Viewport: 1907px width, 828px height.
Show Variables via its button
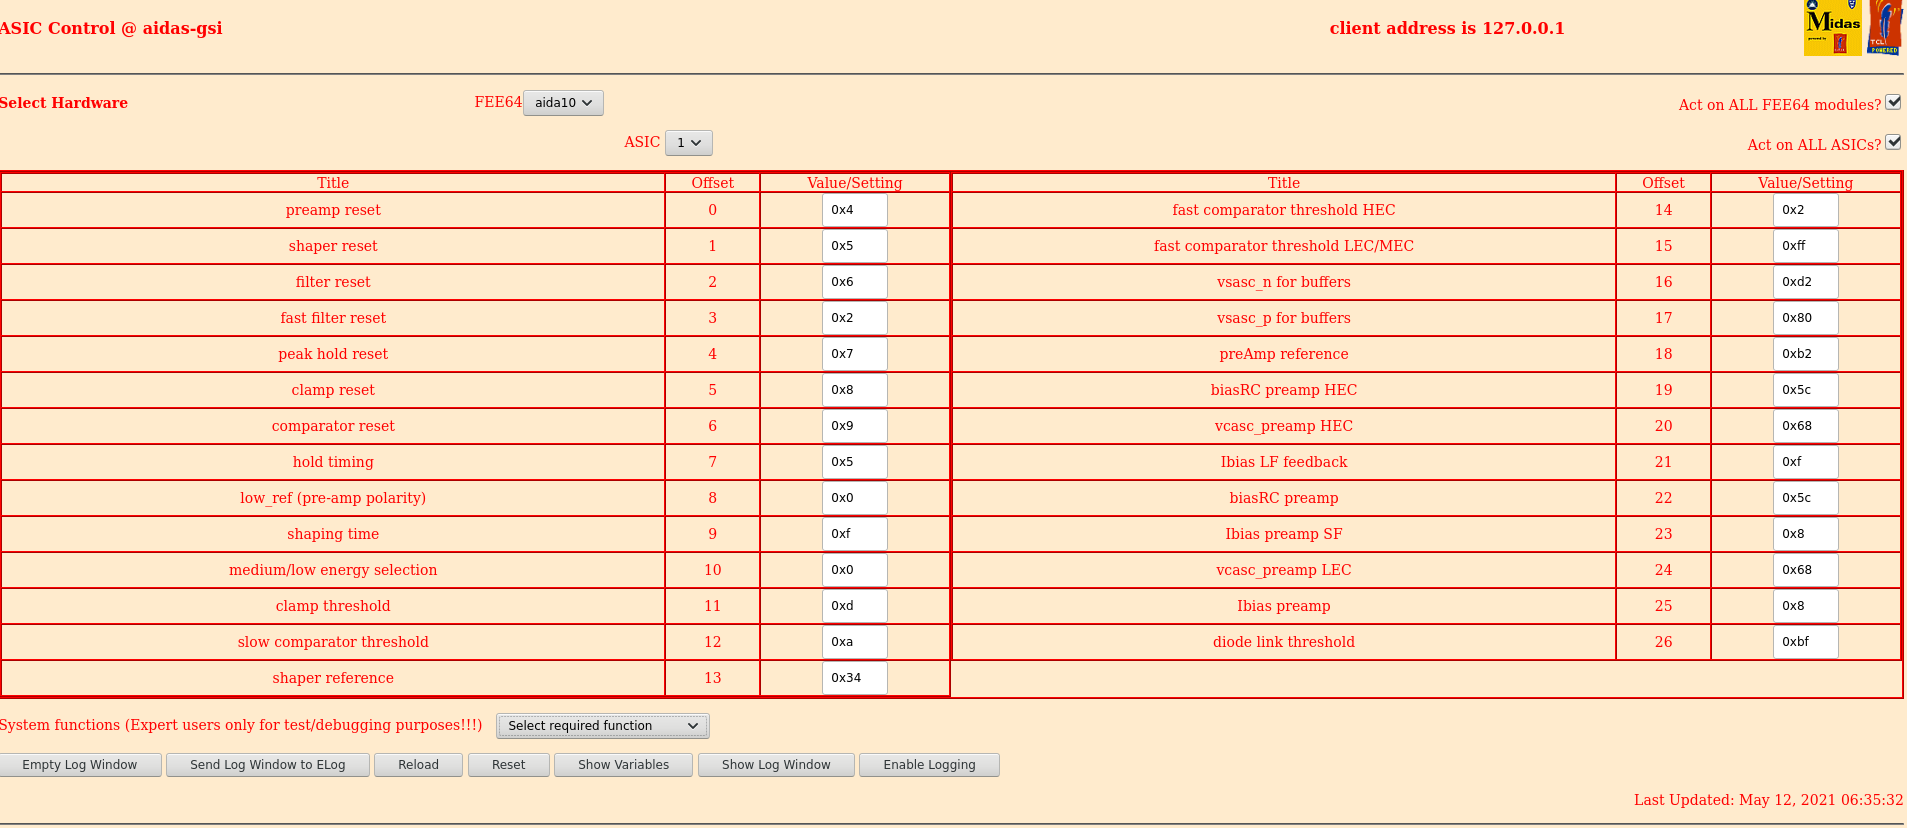point(624,765)
